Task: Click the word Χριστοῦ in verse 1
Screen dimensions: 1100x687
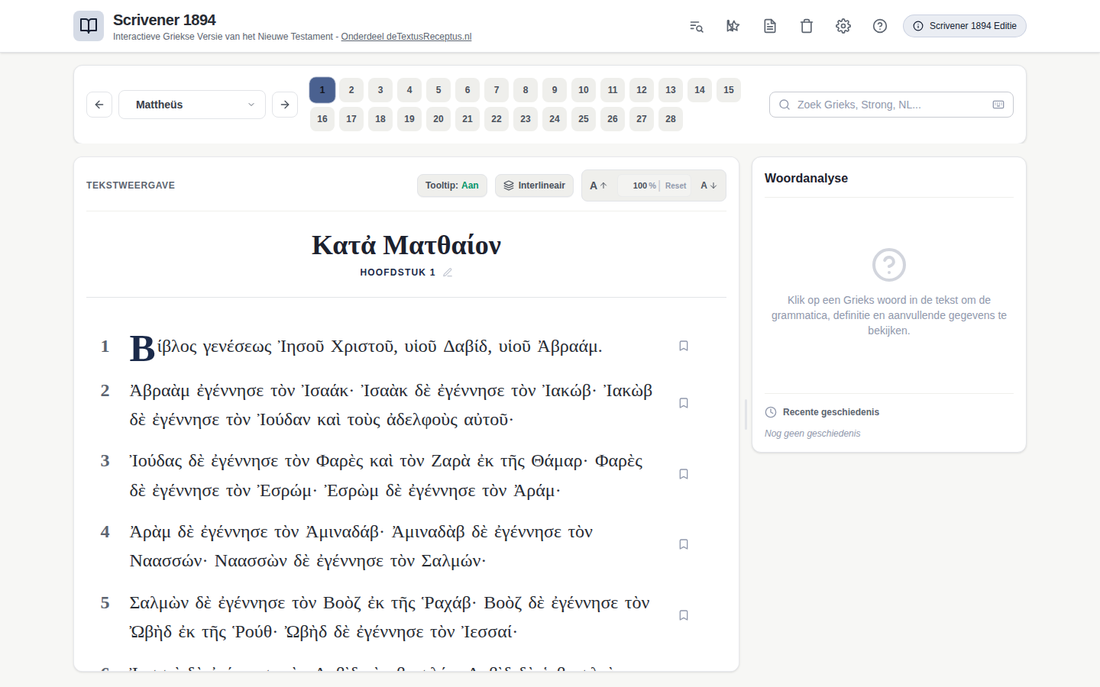Action: [x=363, y=347]
